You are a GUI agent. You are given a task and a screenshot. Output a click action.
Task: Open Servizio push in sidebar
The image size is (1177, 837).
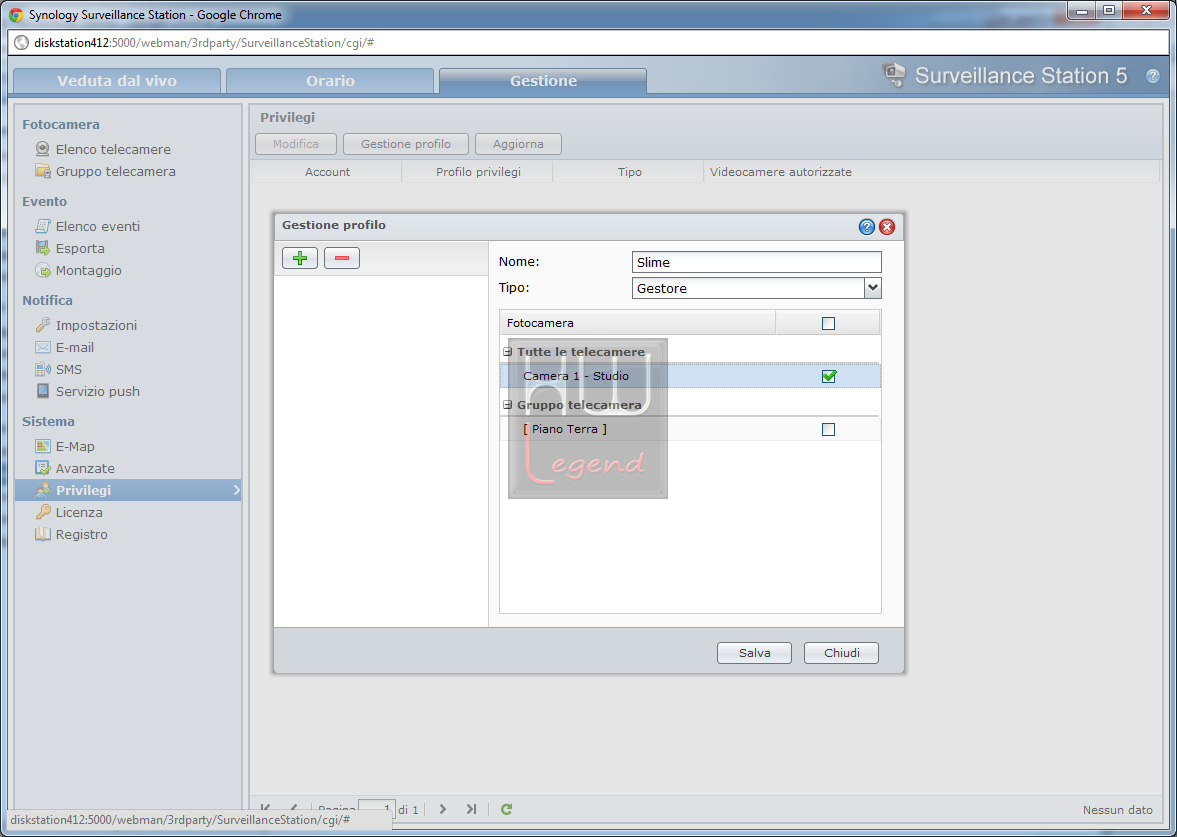click(x=98, y=391)
